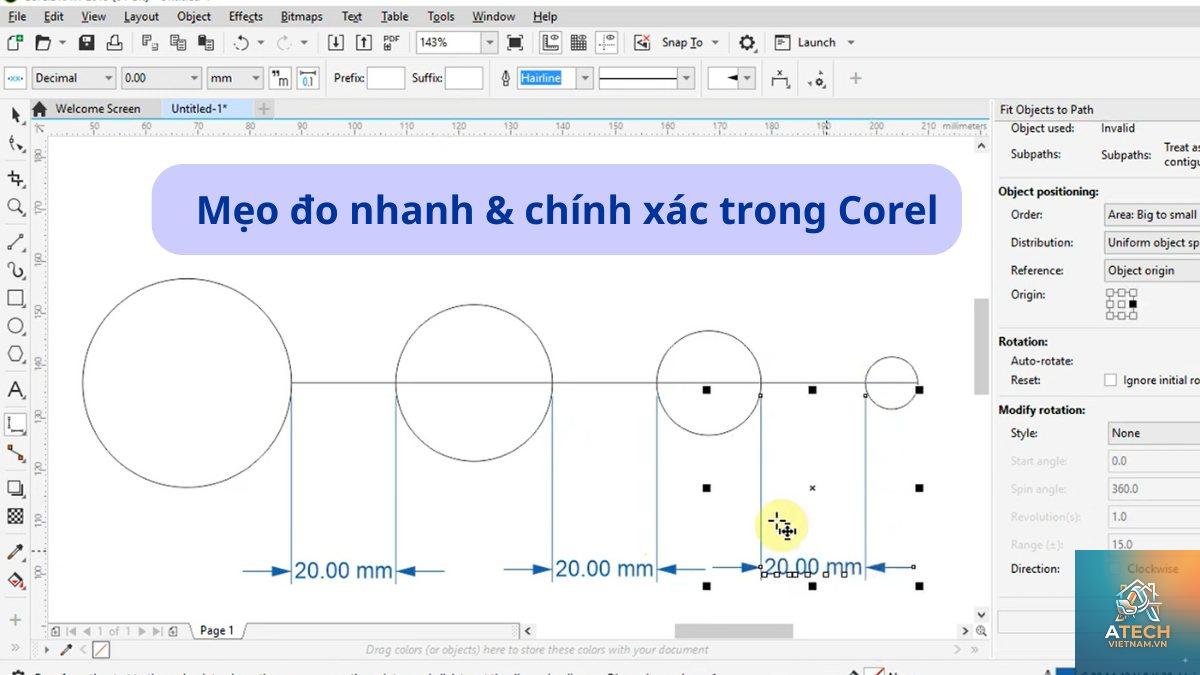Open the Distribution Uniform object dropdown

1151,243
